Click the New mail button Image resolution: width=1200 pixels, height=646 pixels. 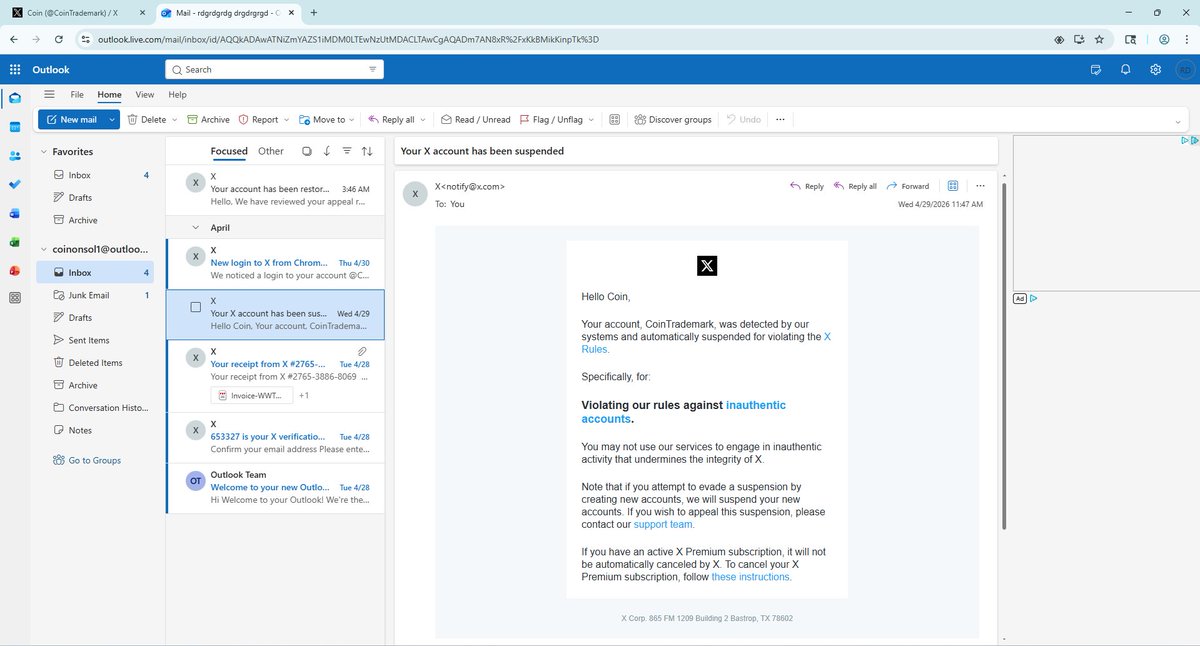click(x=72, y=119)
